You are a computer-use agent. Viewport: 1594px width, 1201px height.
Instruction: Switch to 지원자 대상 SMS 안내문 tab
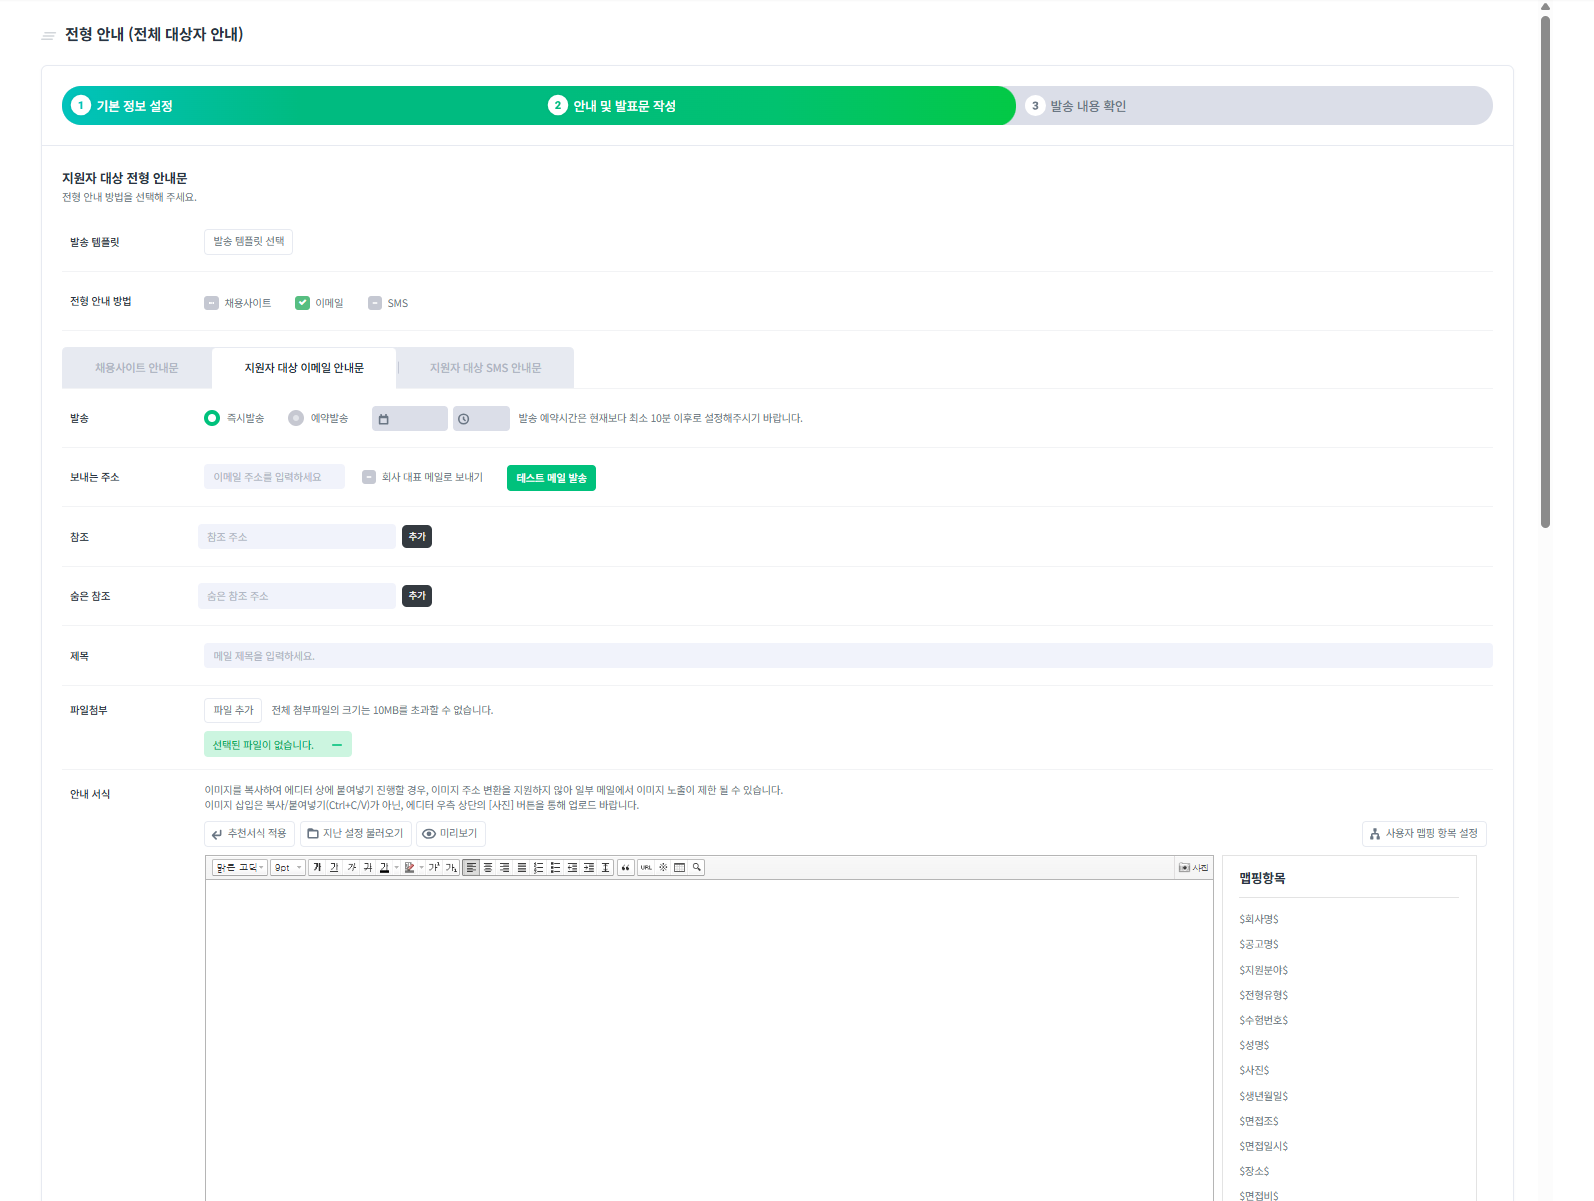click(485, 368)
